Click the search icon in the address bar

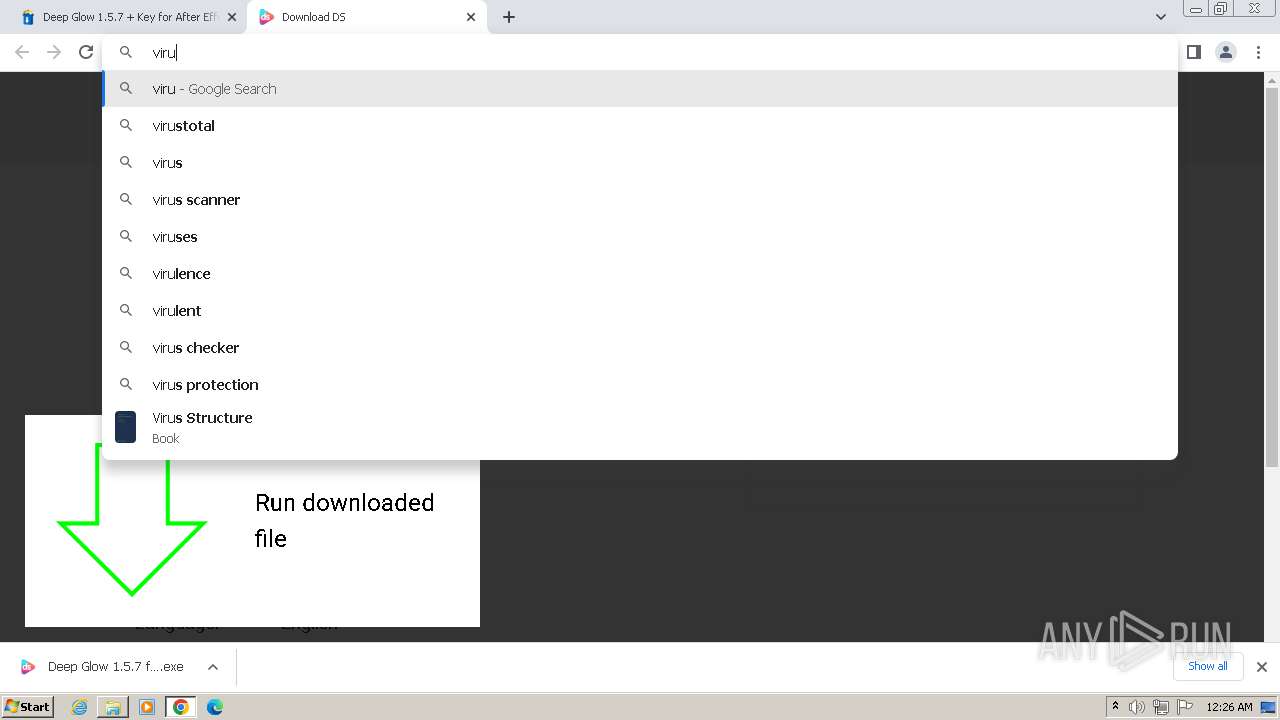pyautogui.click(x=126, y=52)
